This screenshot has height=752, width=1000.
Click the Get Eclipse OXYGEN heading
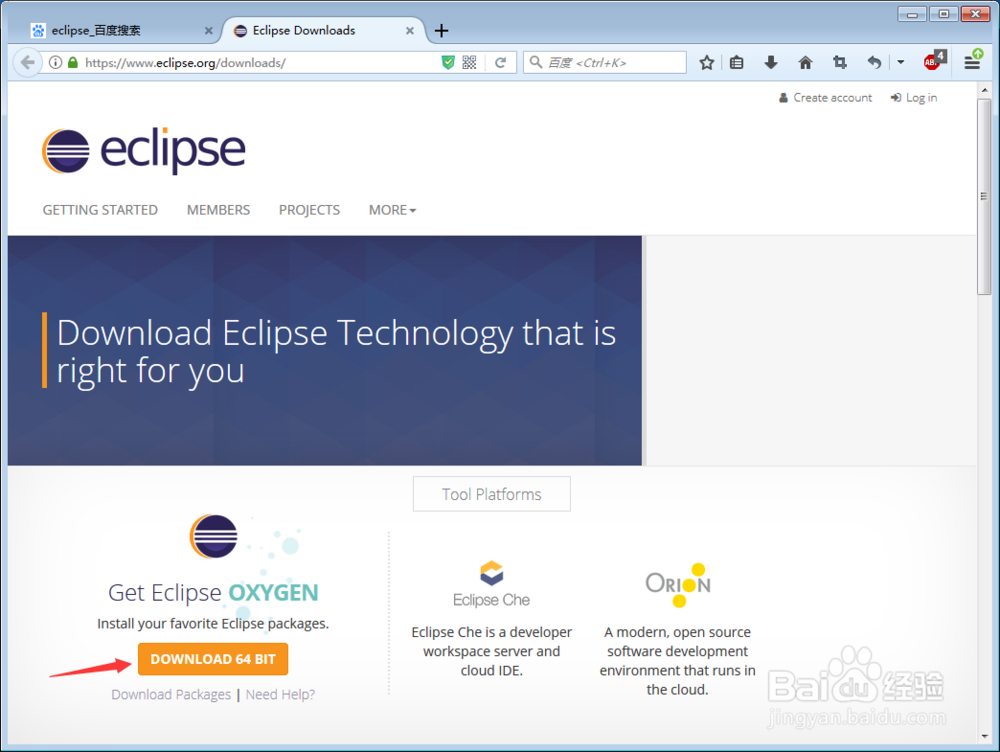(213, 593)
